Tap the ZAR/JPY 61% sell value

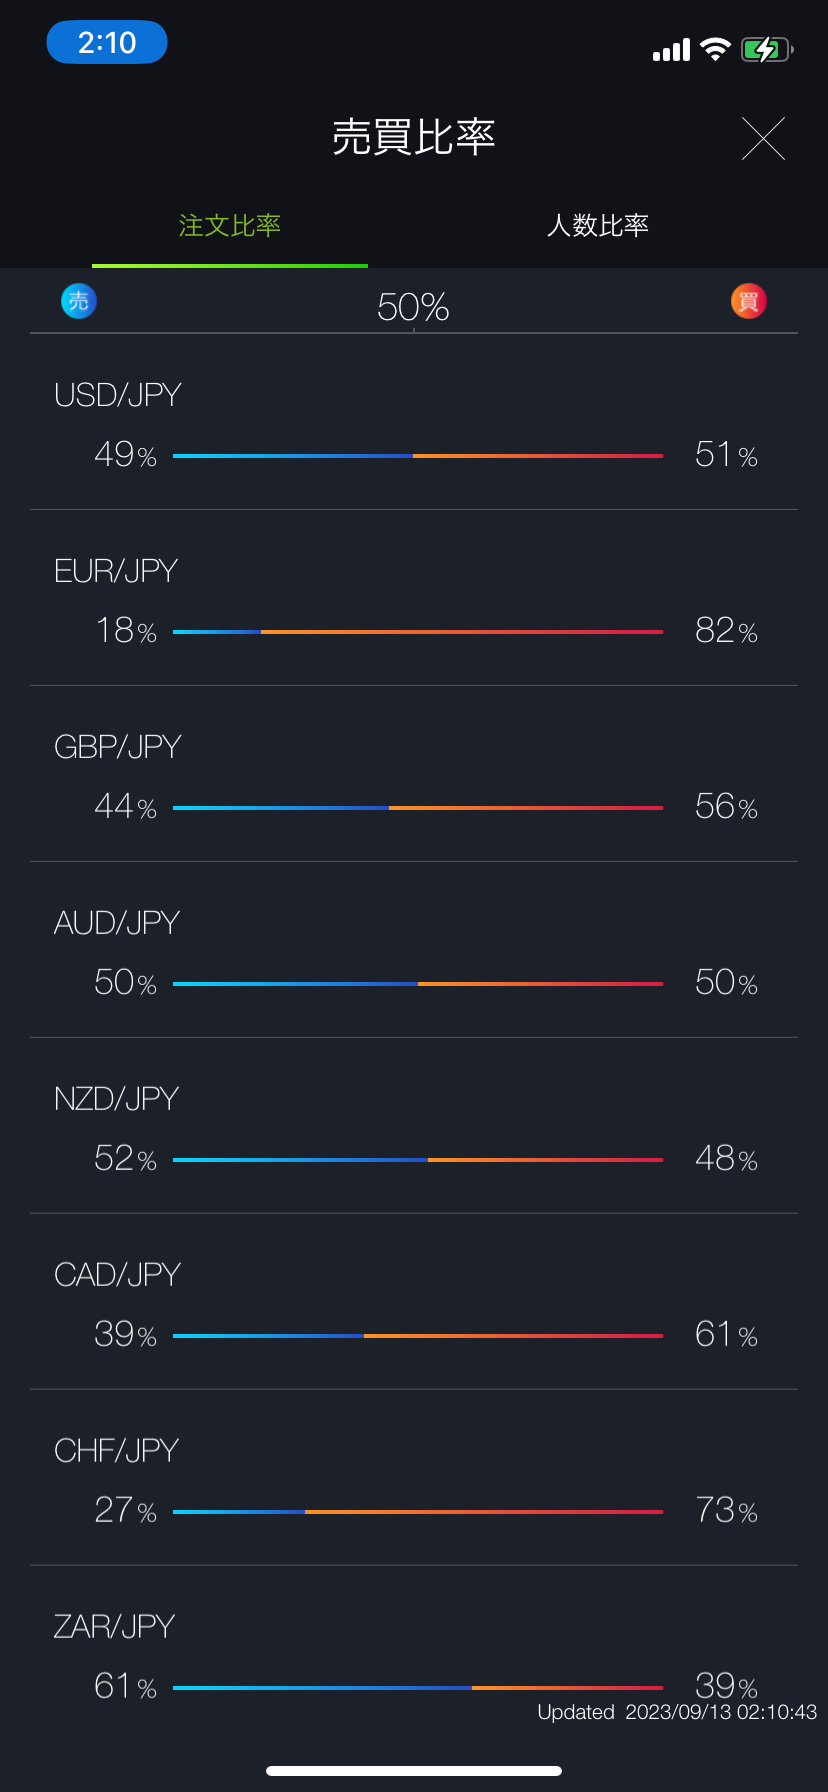125,1686
